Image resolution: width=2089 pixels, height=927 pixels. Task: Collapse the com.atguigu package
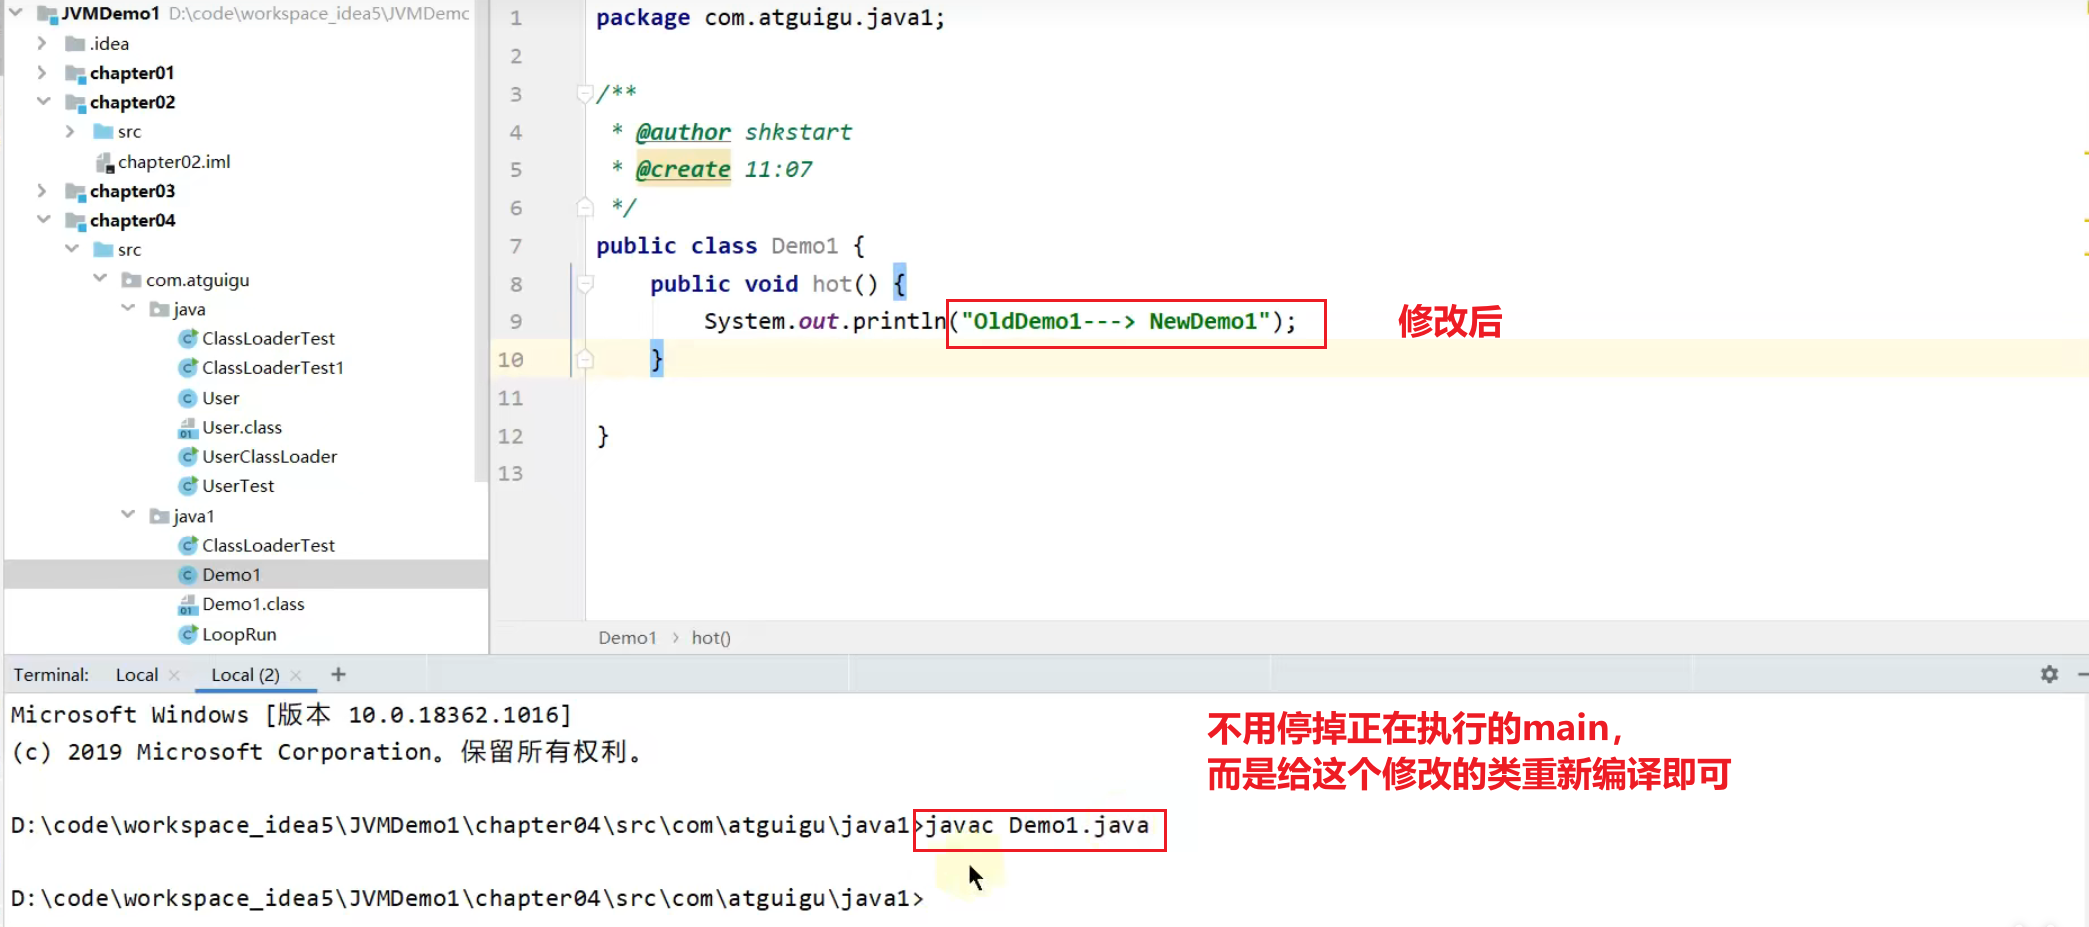100,279
